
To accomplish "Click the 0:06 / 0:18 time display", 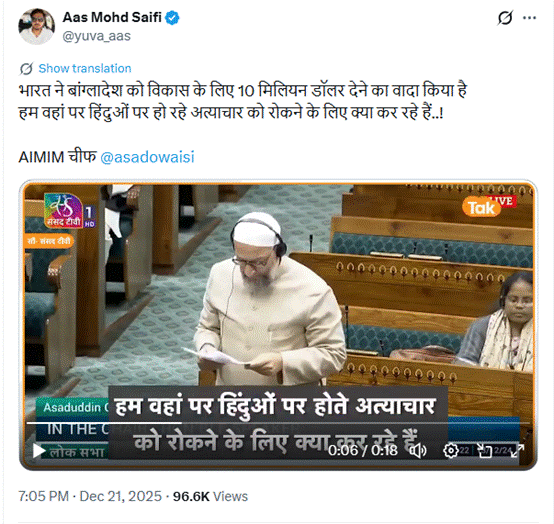I will (x=363, y=451).
